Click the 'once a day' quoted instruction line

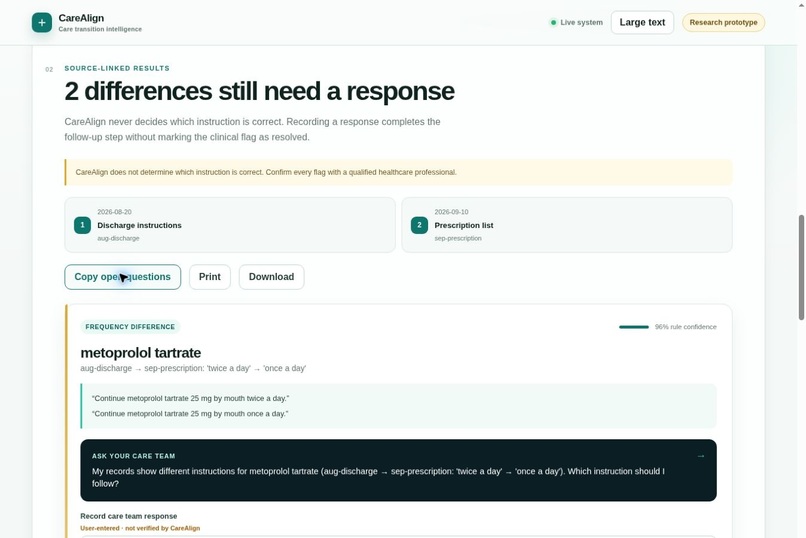(x=190, y=414)
